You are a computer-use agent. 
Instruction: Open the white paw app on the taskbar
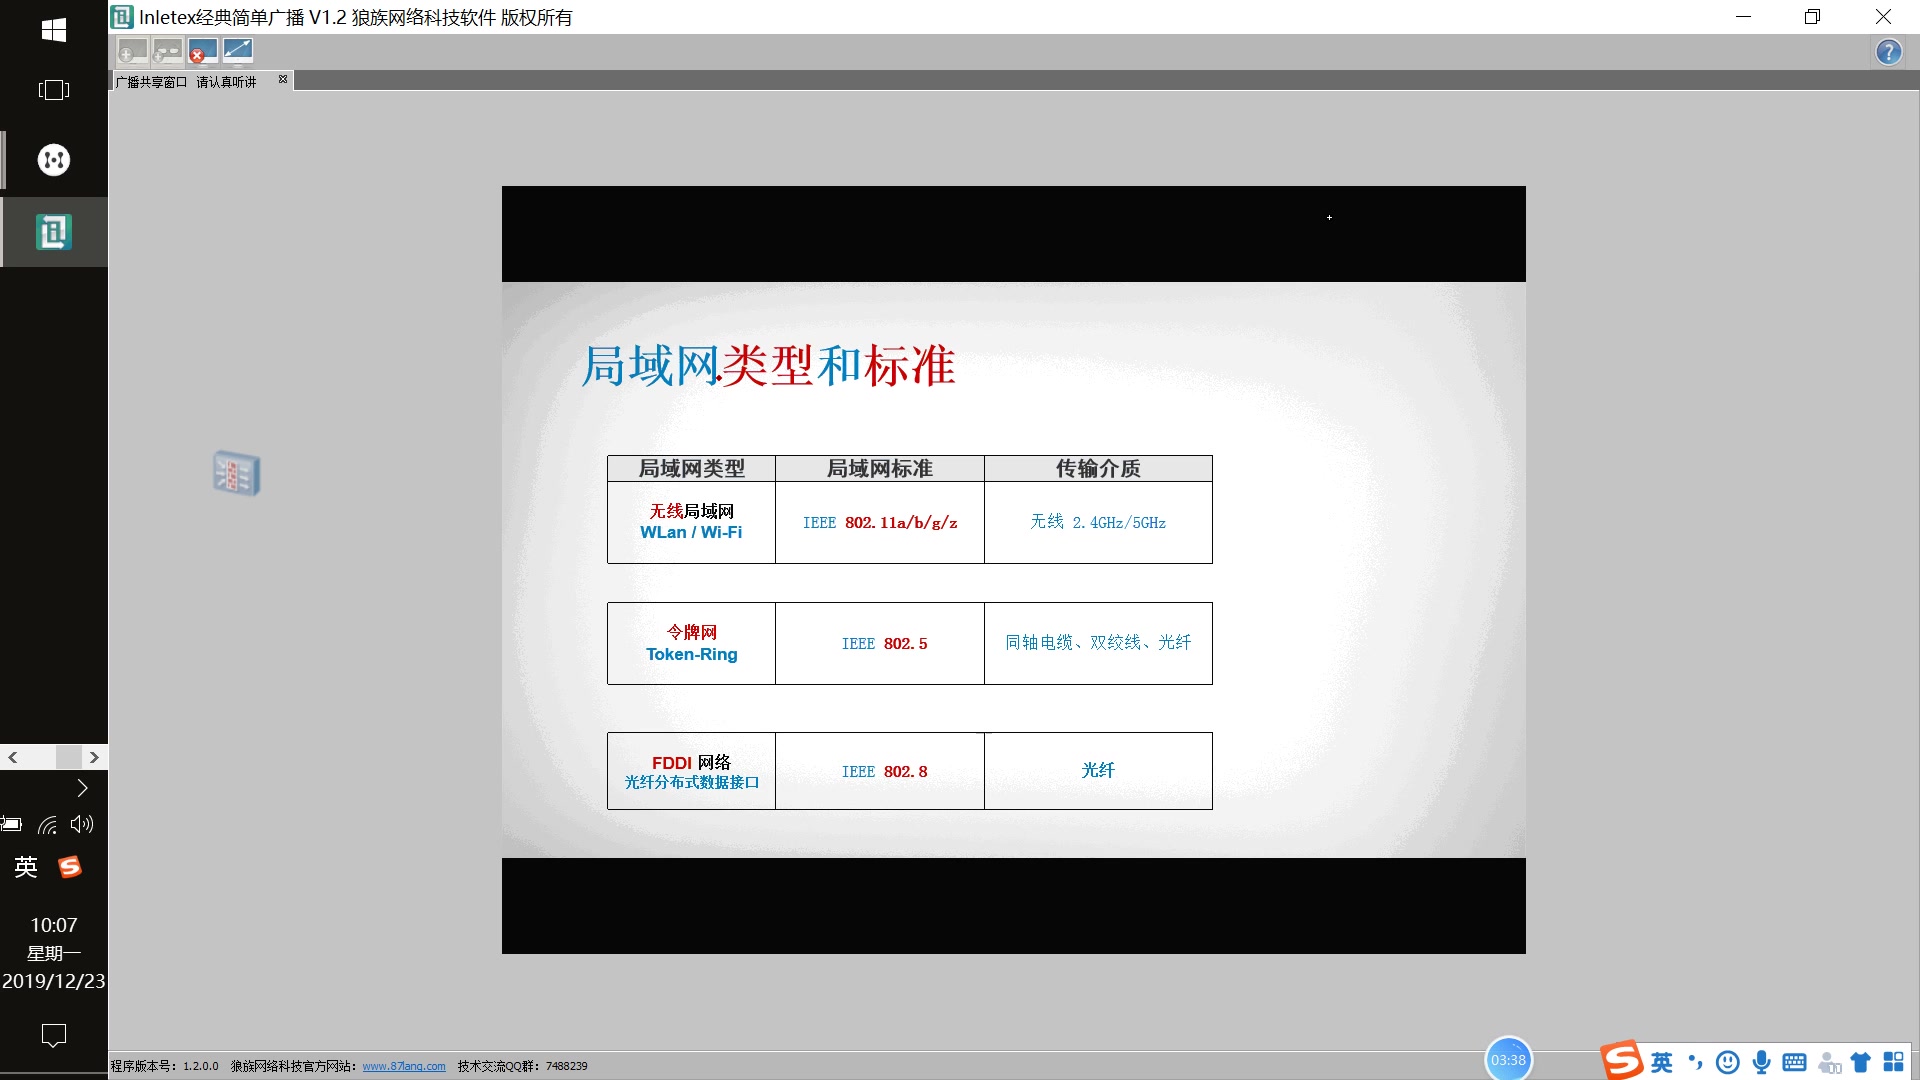pos(54,160)
